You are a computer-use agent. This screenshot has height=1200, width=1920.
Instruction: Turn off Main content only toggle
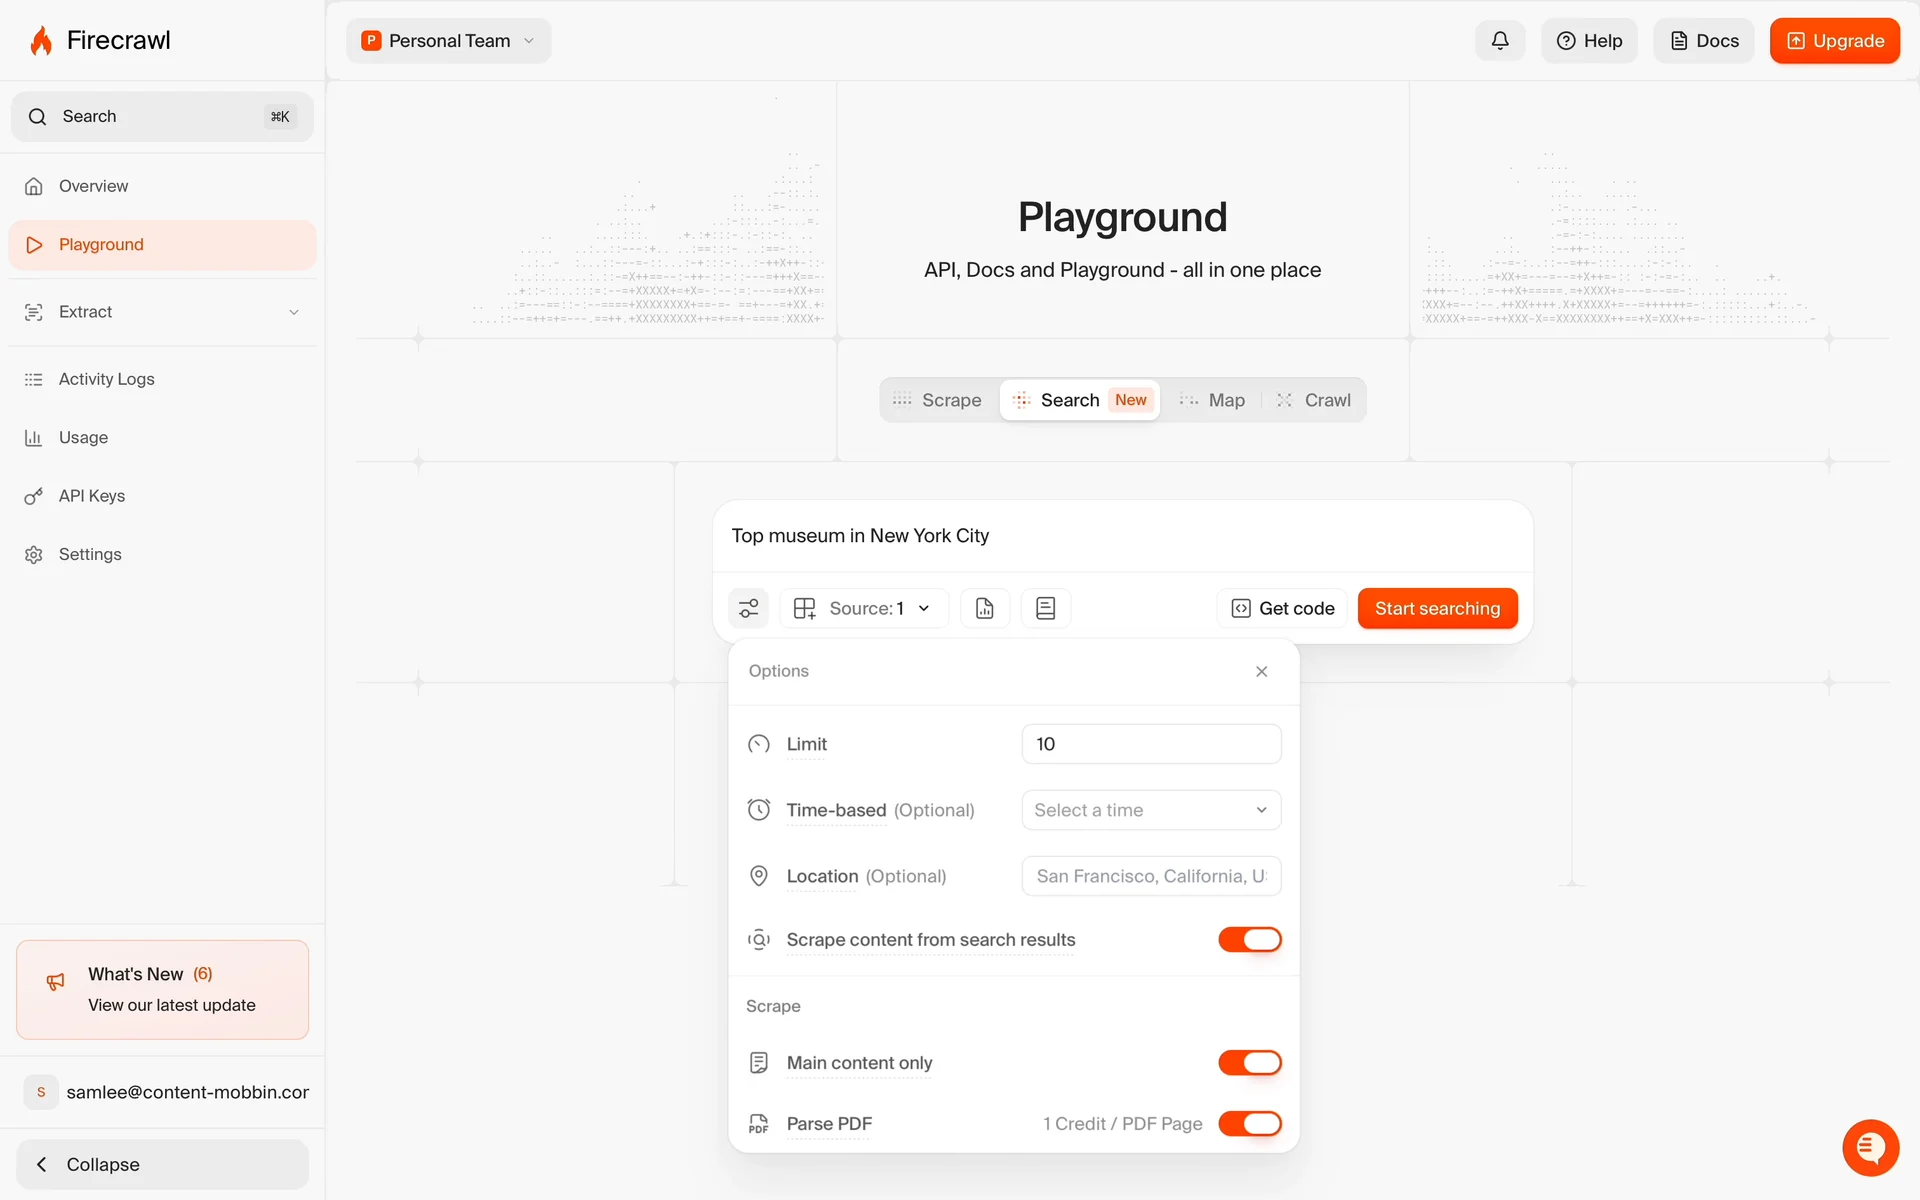point(1249,1063)
